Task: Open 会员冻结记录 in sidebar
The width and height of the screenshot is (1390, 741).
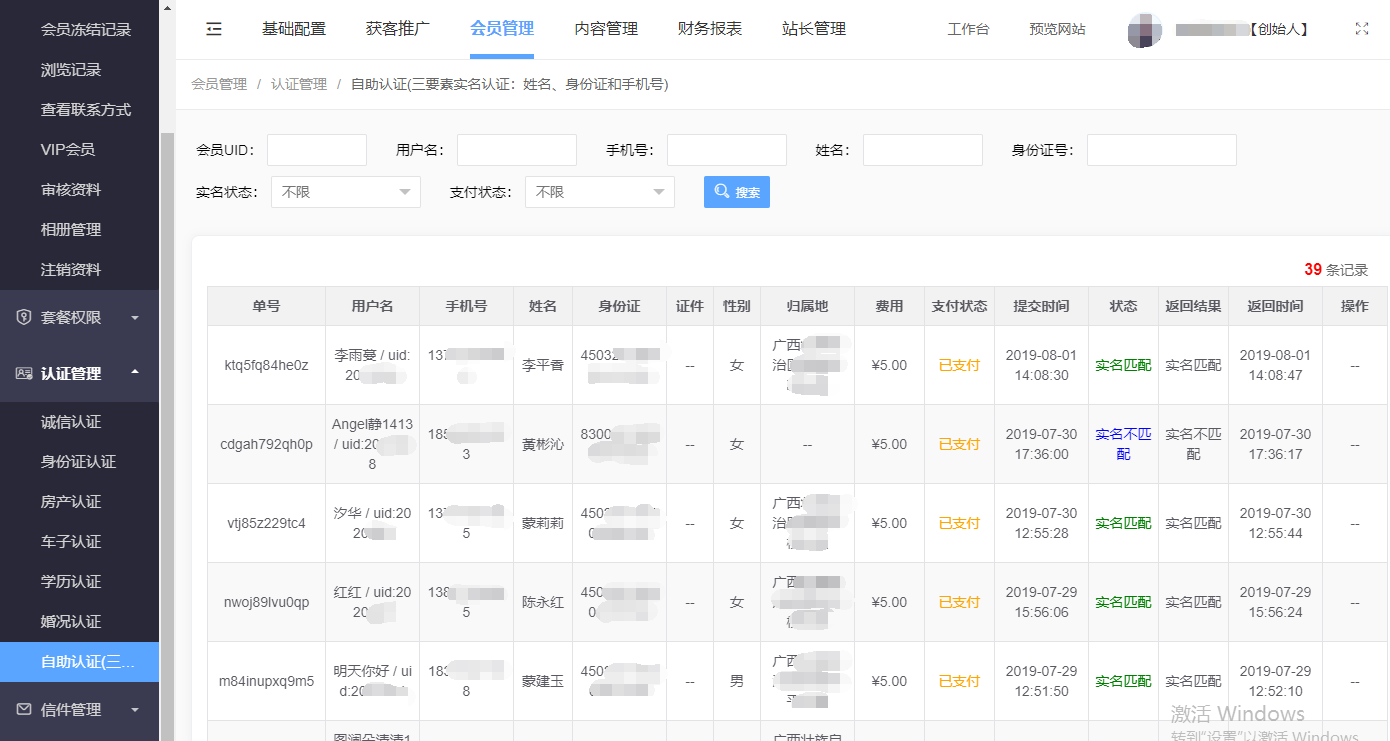Action: [x=86, y=30]
